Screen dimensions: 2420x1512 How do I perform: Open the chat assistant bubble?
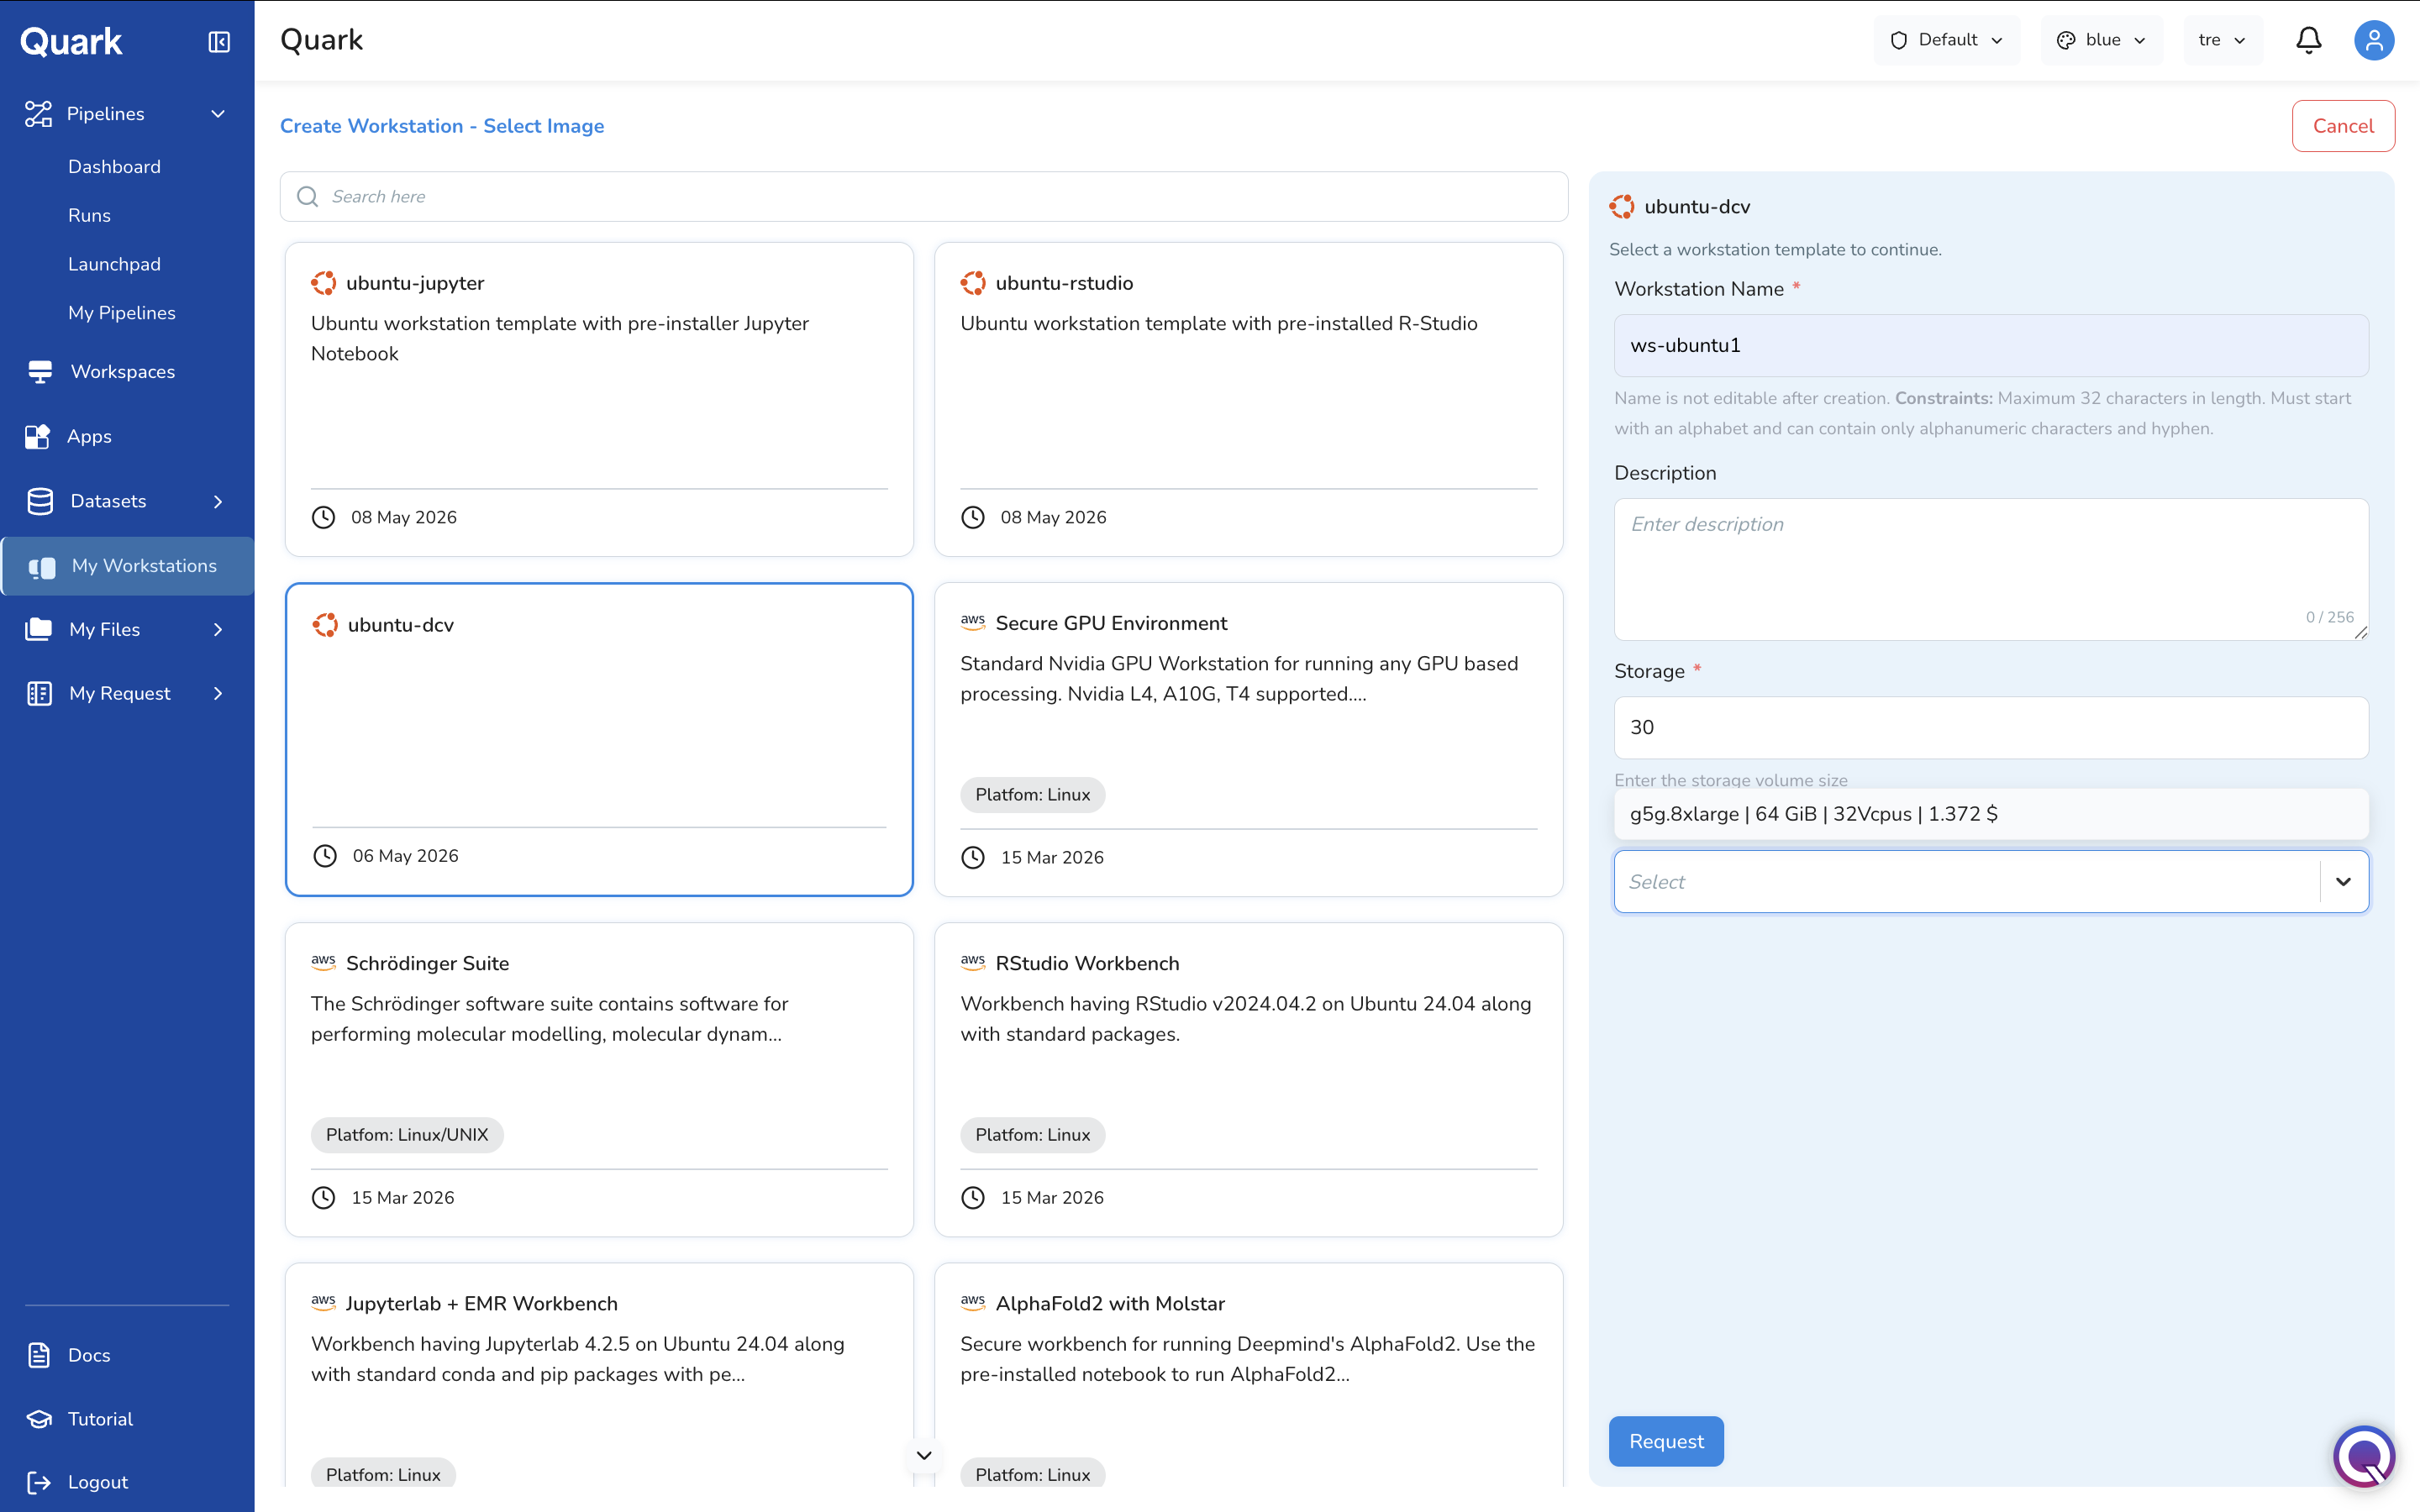2364,1457
